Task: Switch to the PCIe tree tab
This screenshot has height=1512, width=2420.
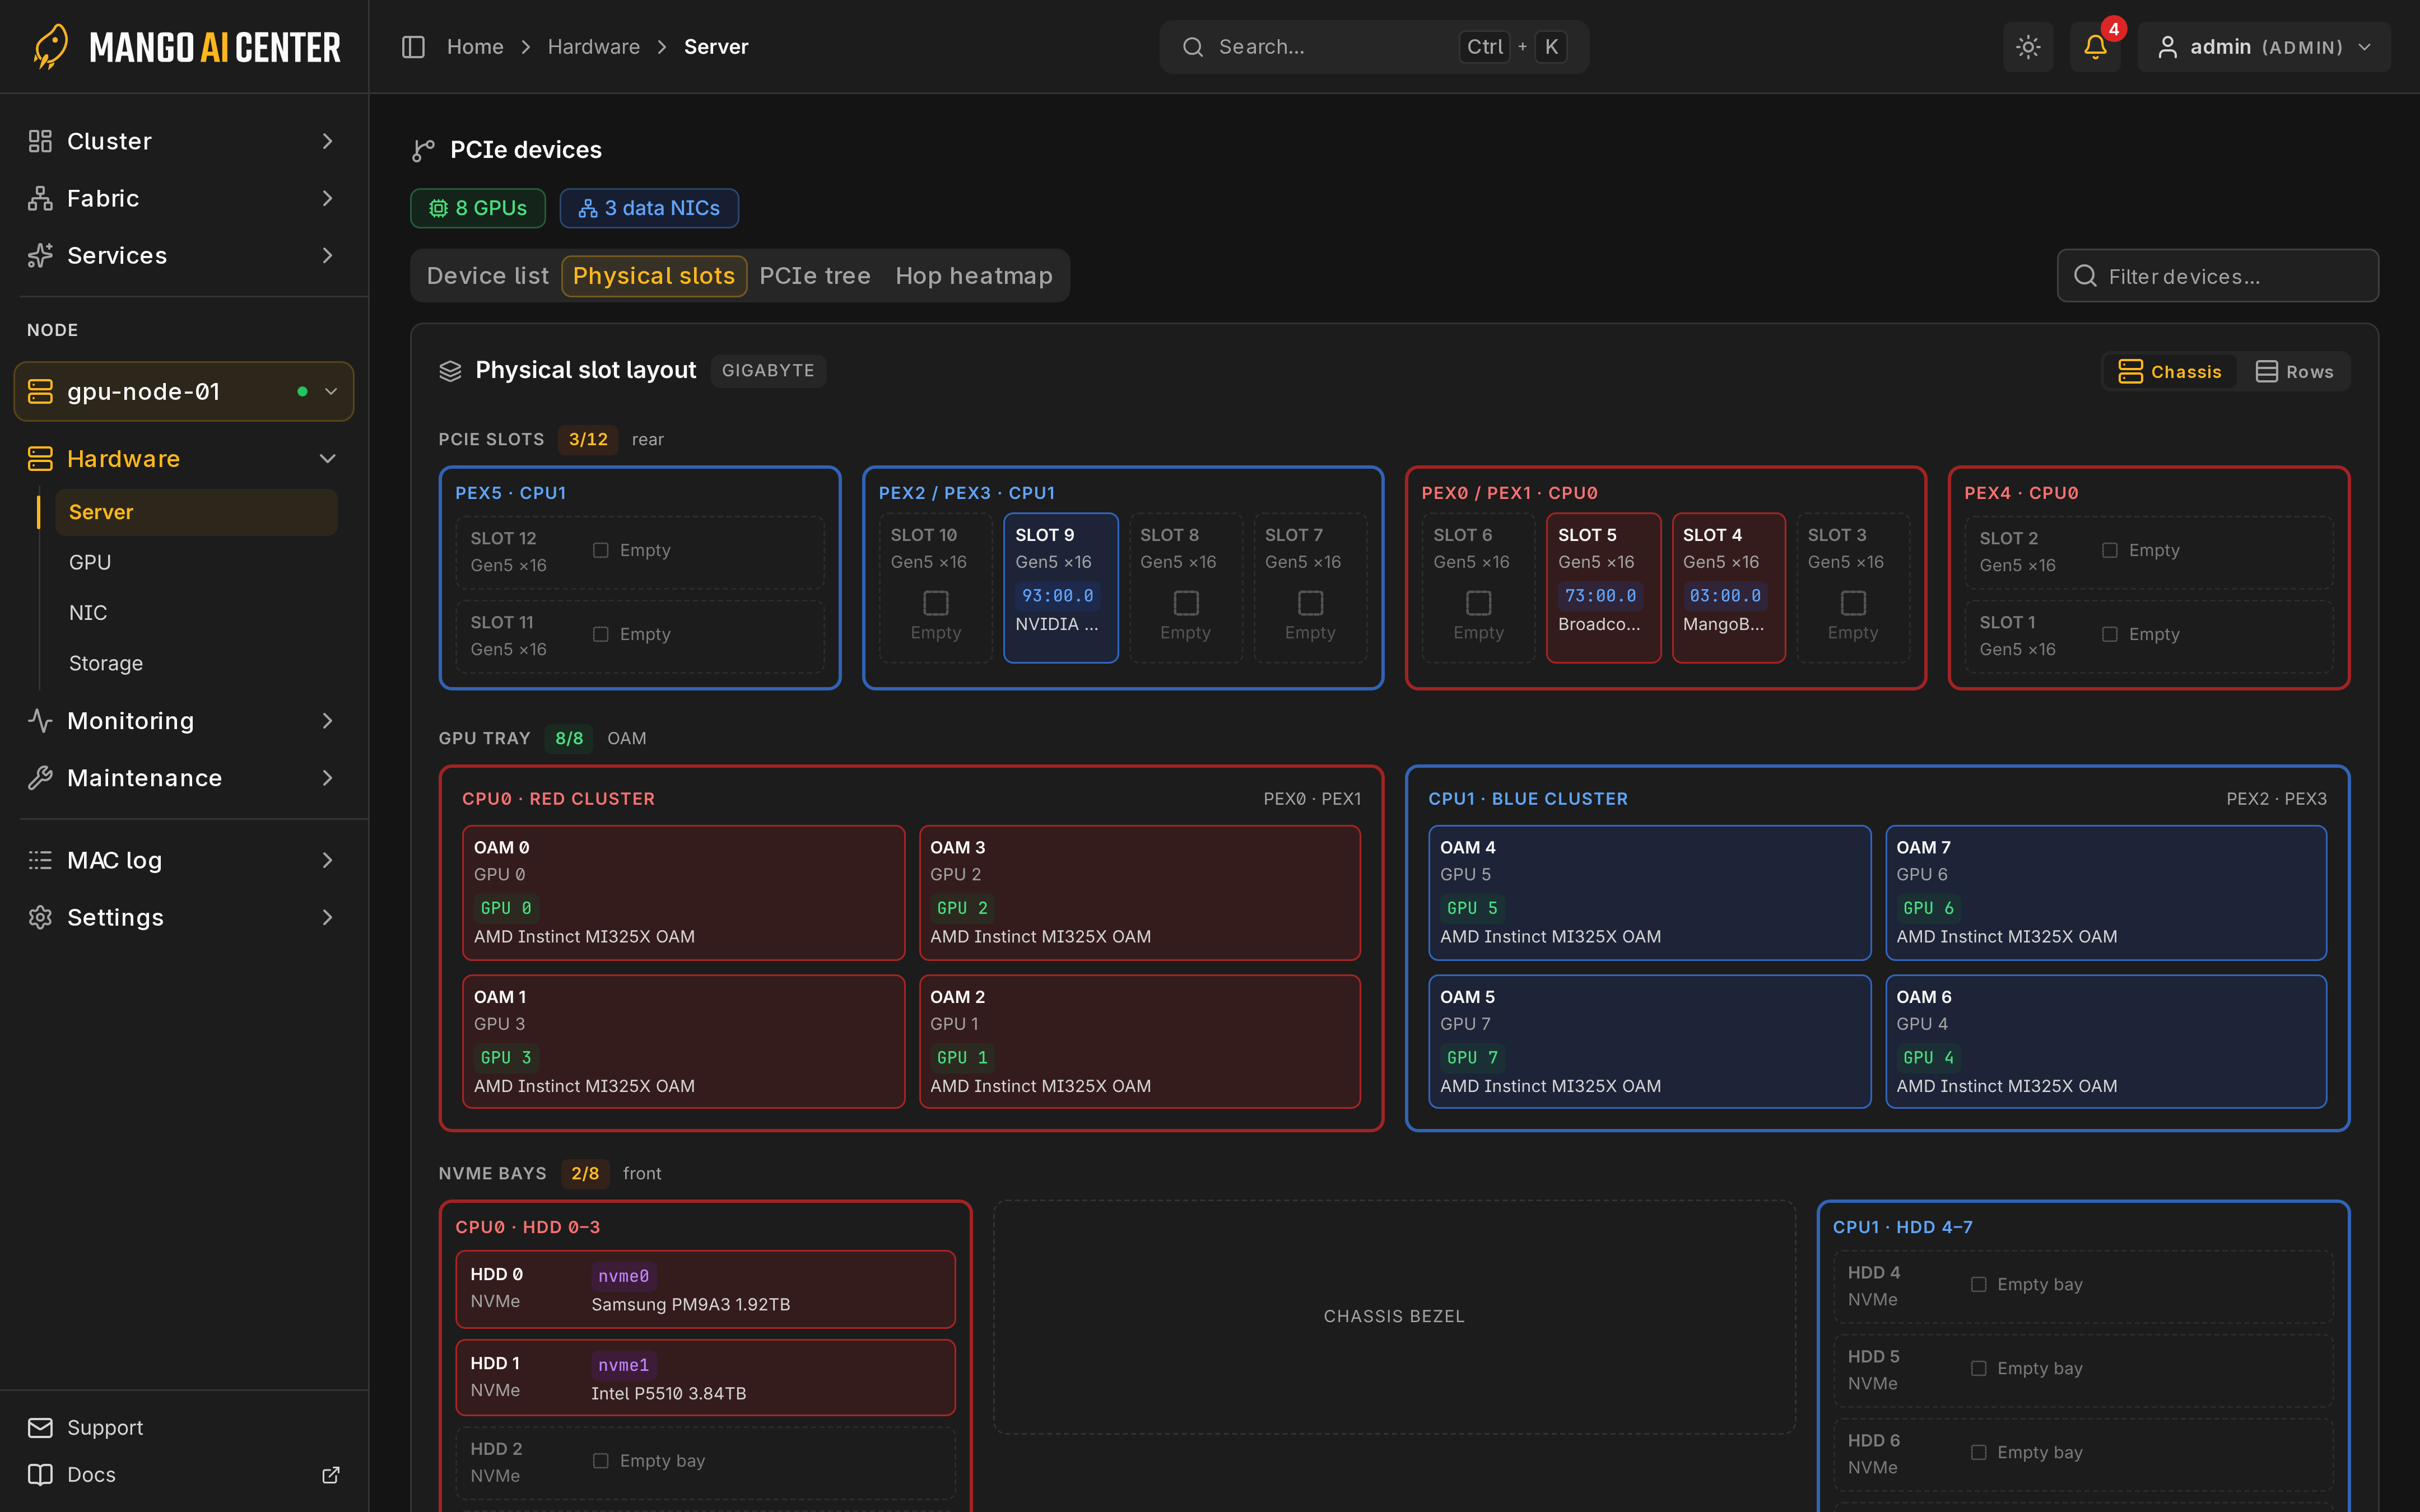Action: pos(815,276)
